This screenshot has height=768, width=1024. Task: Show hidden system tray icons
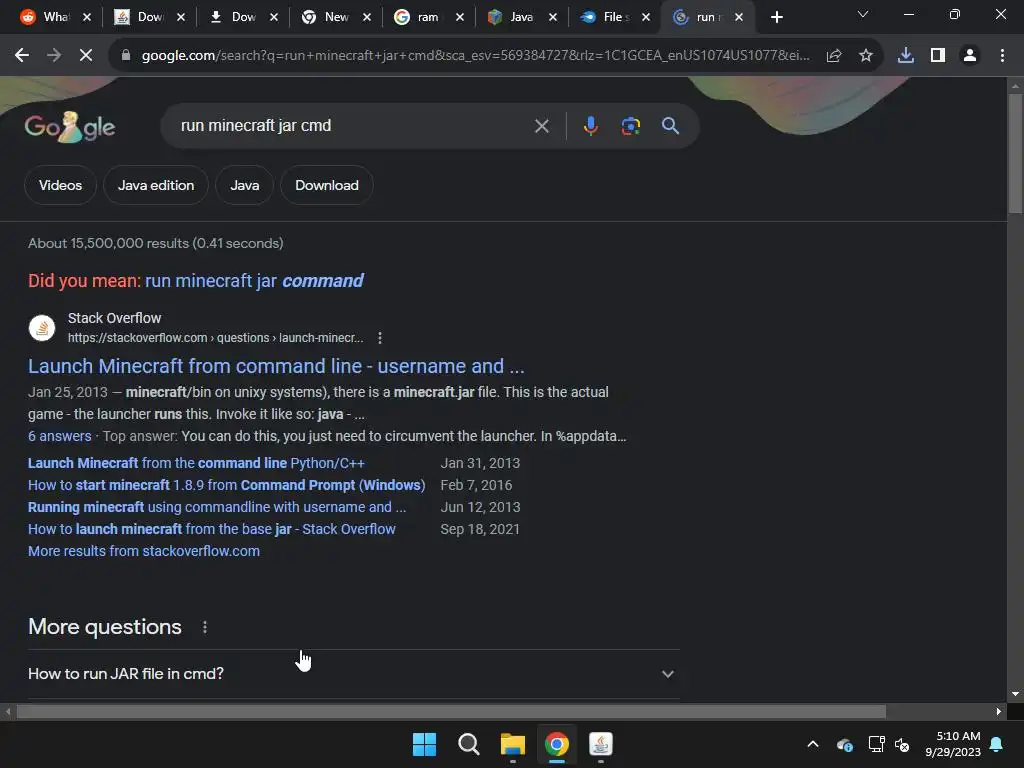813,744
